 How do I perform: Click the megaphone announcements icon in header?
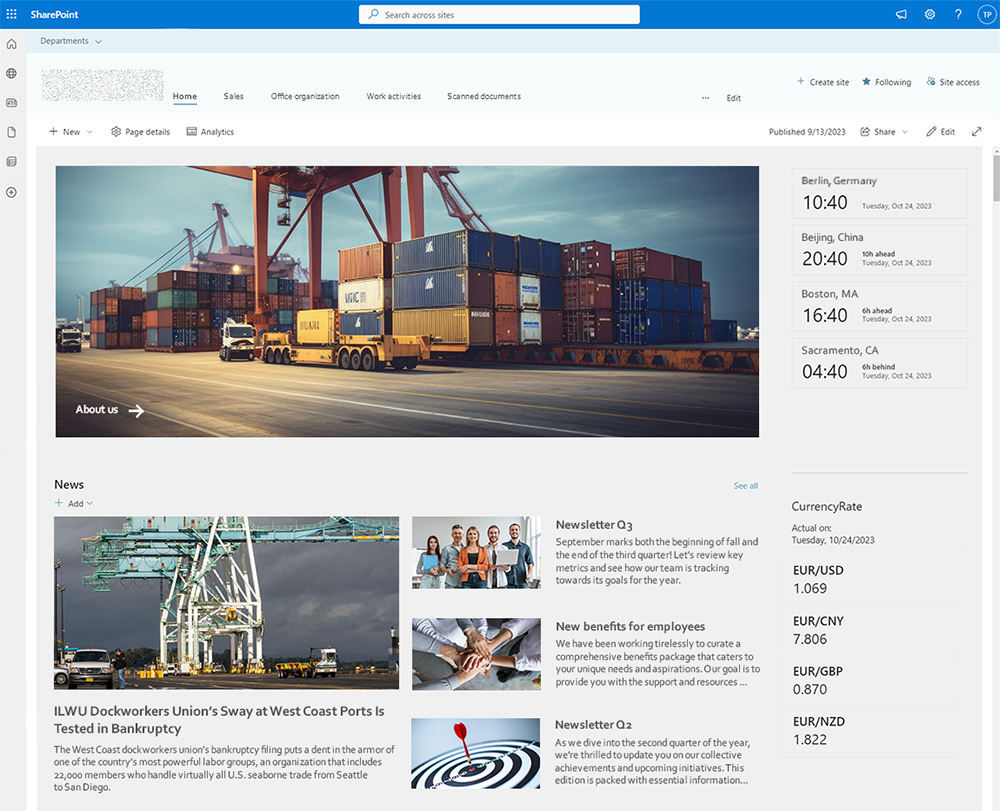pyautogui.click(x=901, y=14)
